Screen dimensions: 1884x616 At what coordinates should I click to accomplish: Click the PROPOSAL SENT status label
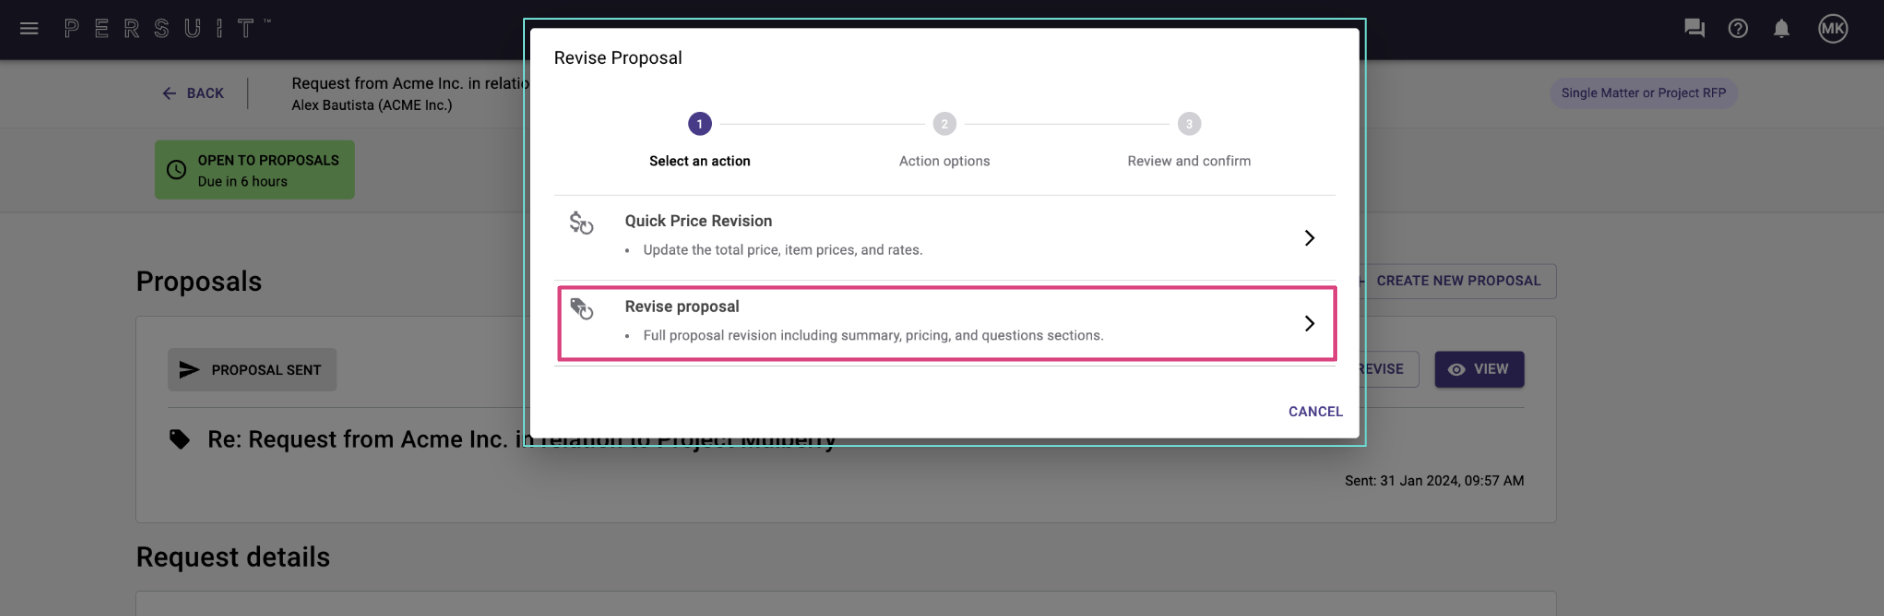pos(251,369)
